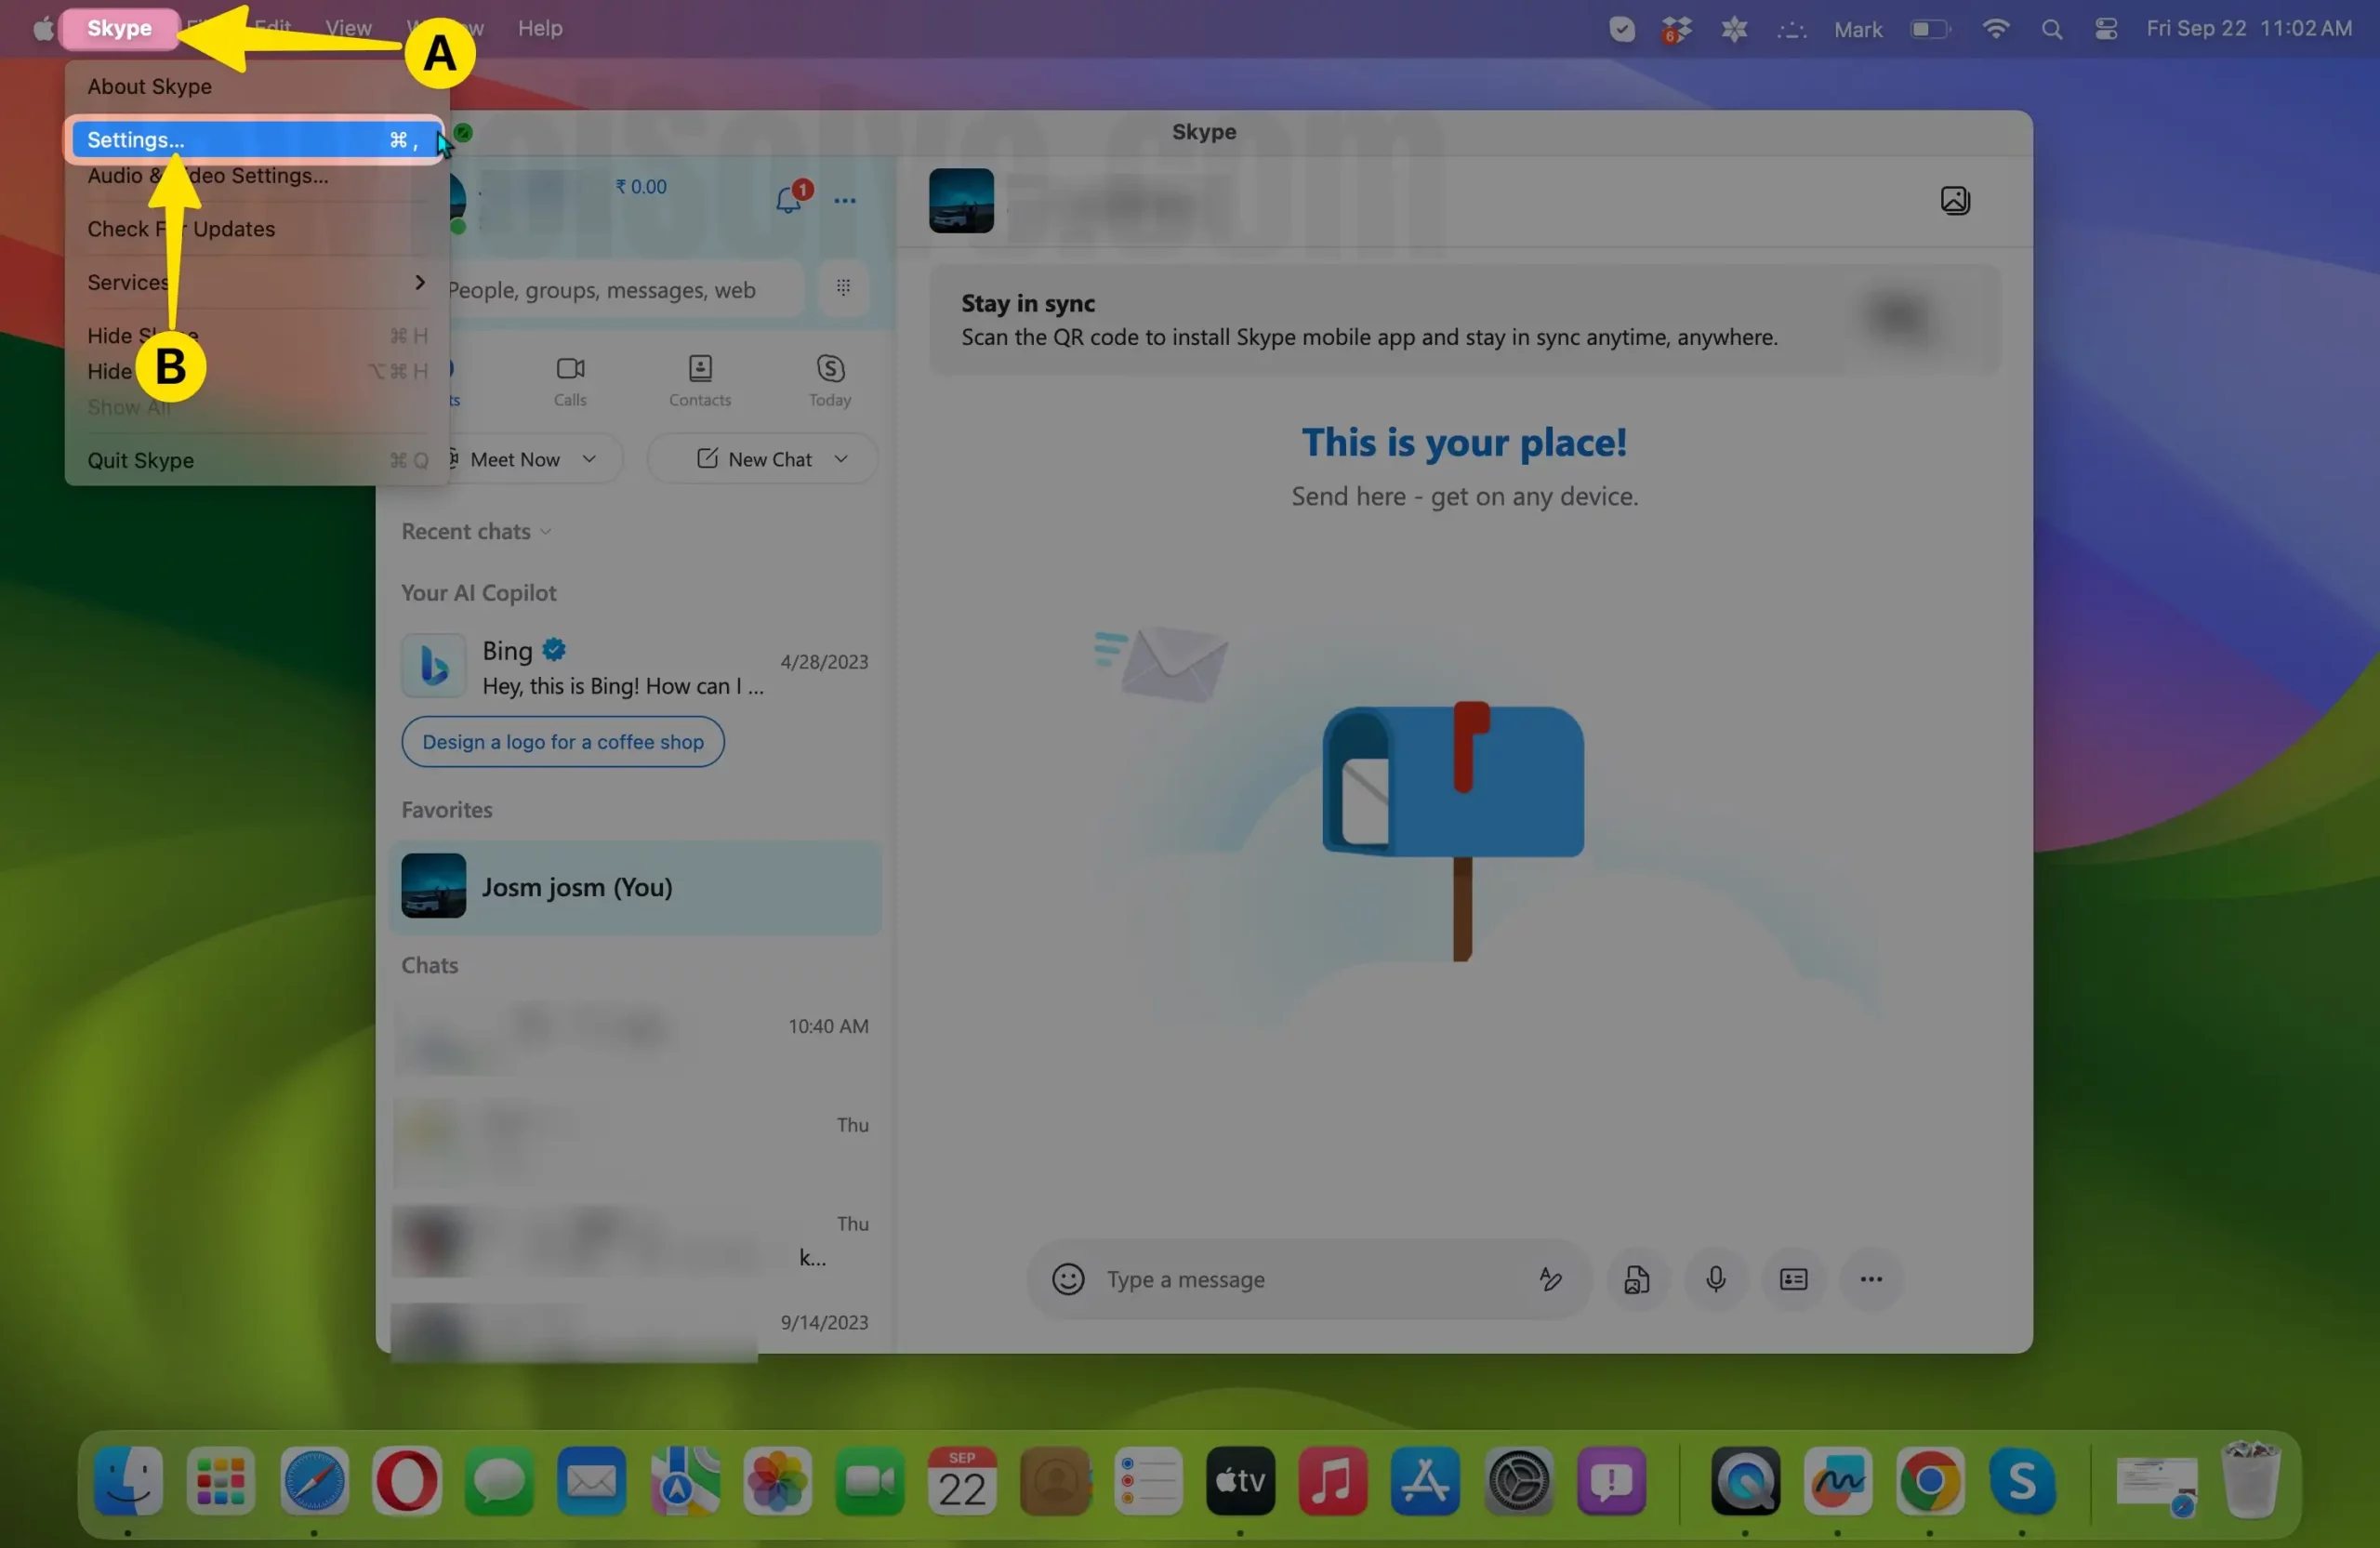The height and width of the screenshot is (1548, 2380).
Task: Open Google Chrome from the Dock
Action: 1930,1480
